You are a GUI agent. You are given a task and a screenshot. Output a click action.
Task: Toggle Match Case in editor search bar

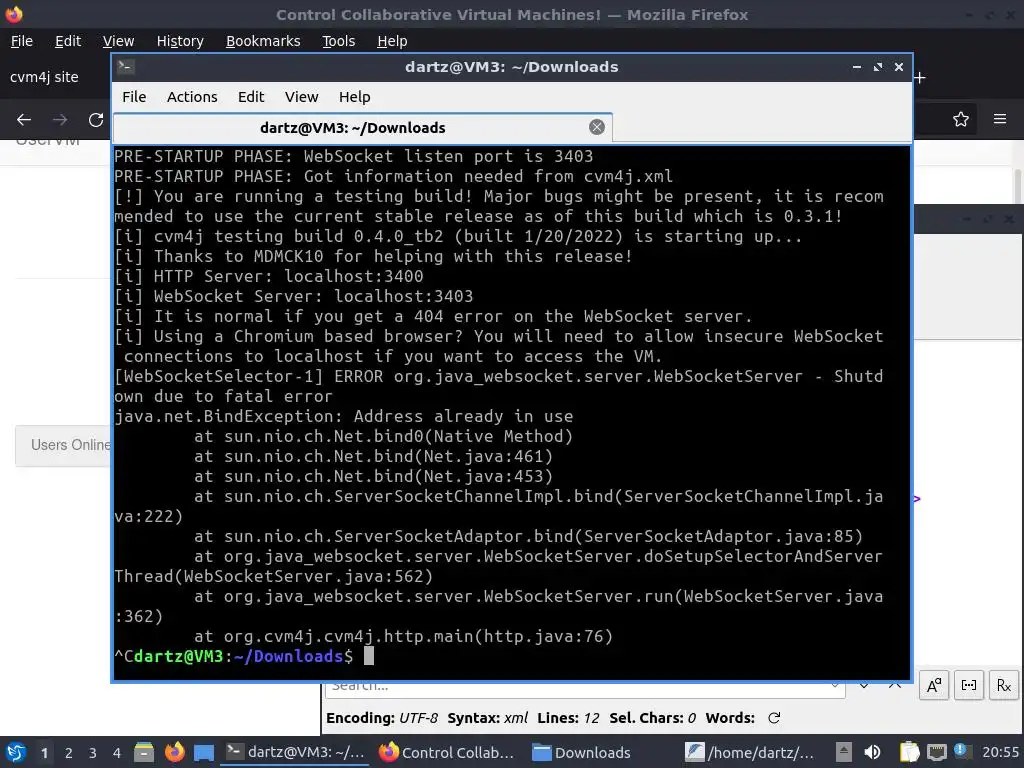tap(934, 685)
